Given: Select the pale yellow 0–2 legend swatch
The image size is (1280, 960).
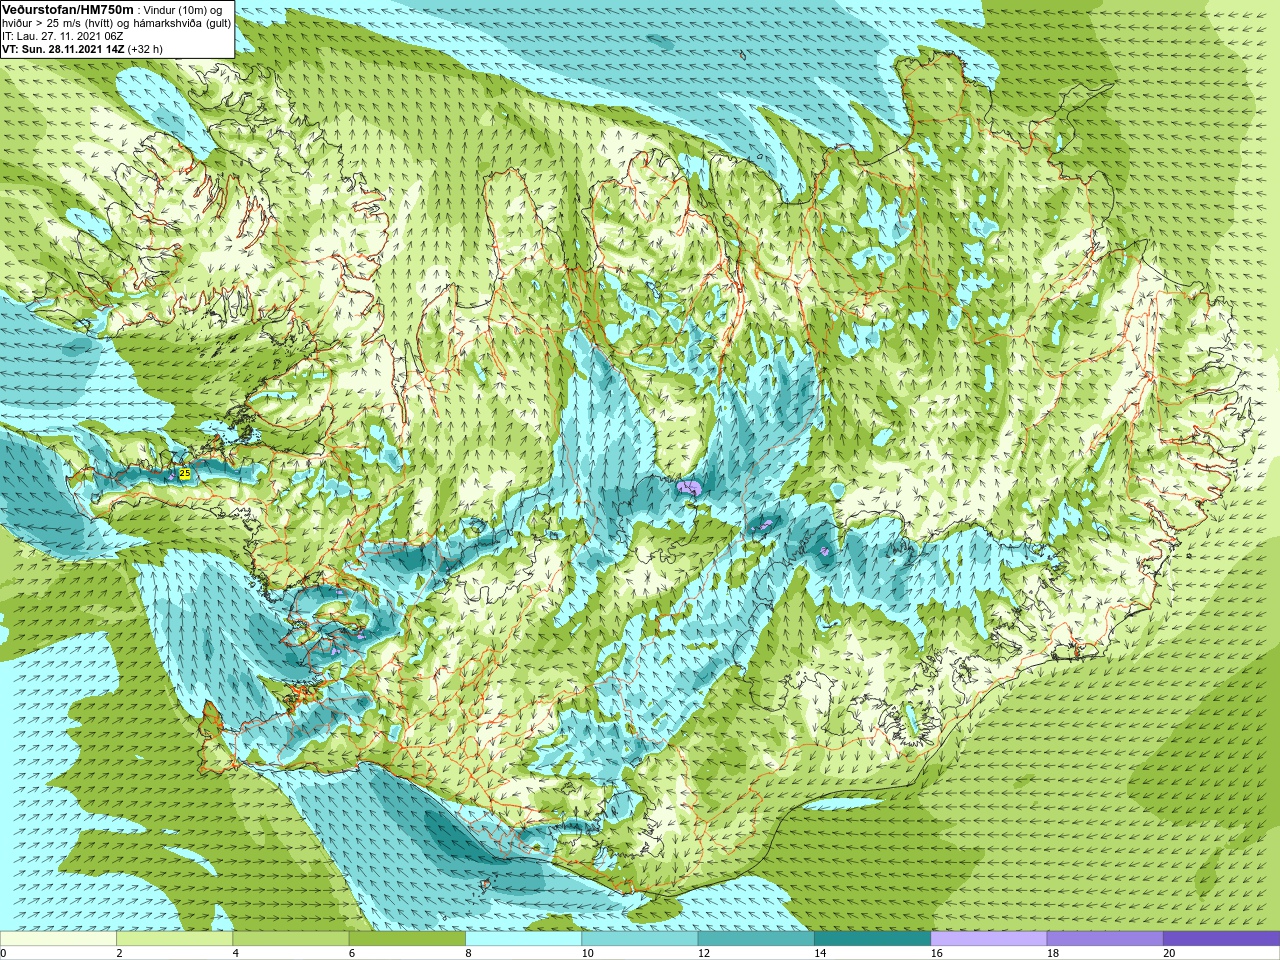Looking at the screenshot, I should pyautogui.click(x=58, y=939).
